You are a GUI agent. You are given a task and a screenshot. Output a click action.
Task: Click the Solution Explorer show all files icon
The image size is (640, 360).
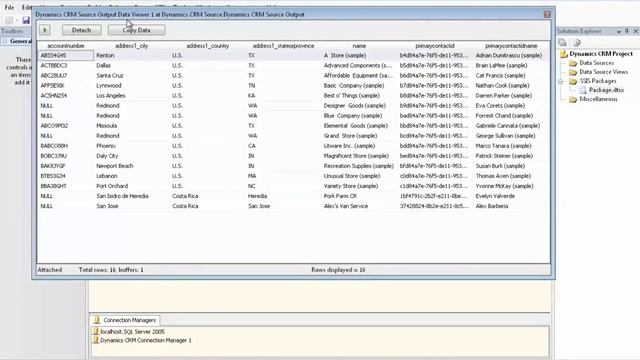click(577, 42)
